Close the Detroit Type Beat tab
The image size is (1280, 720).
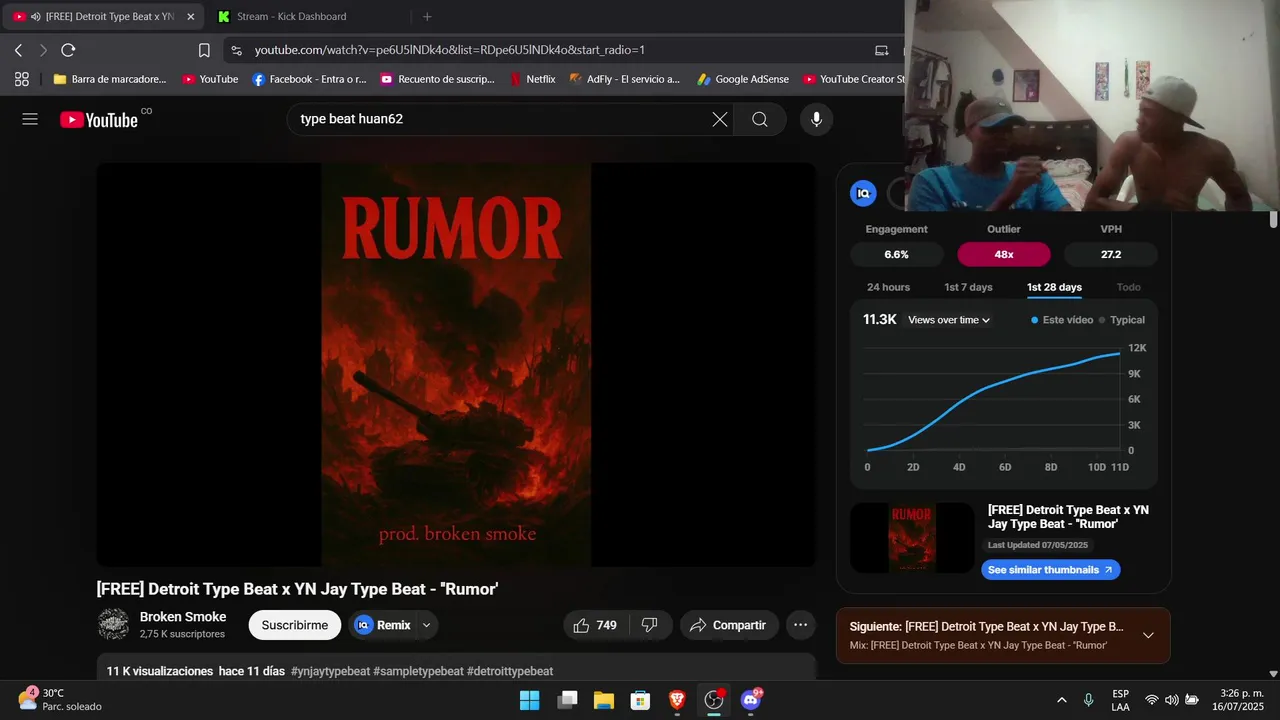[x=191, y=17]
